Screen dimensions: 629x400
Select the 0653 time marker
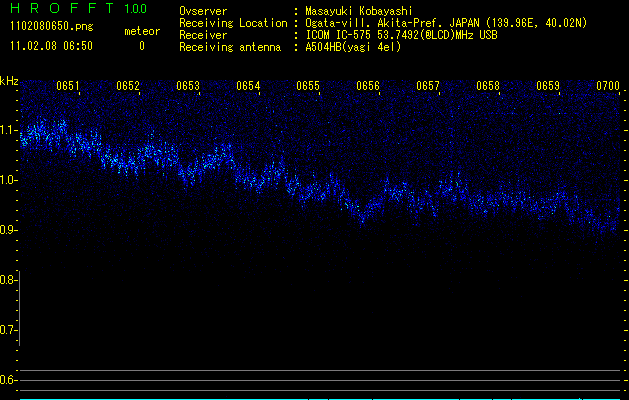[x=188, y=86]
